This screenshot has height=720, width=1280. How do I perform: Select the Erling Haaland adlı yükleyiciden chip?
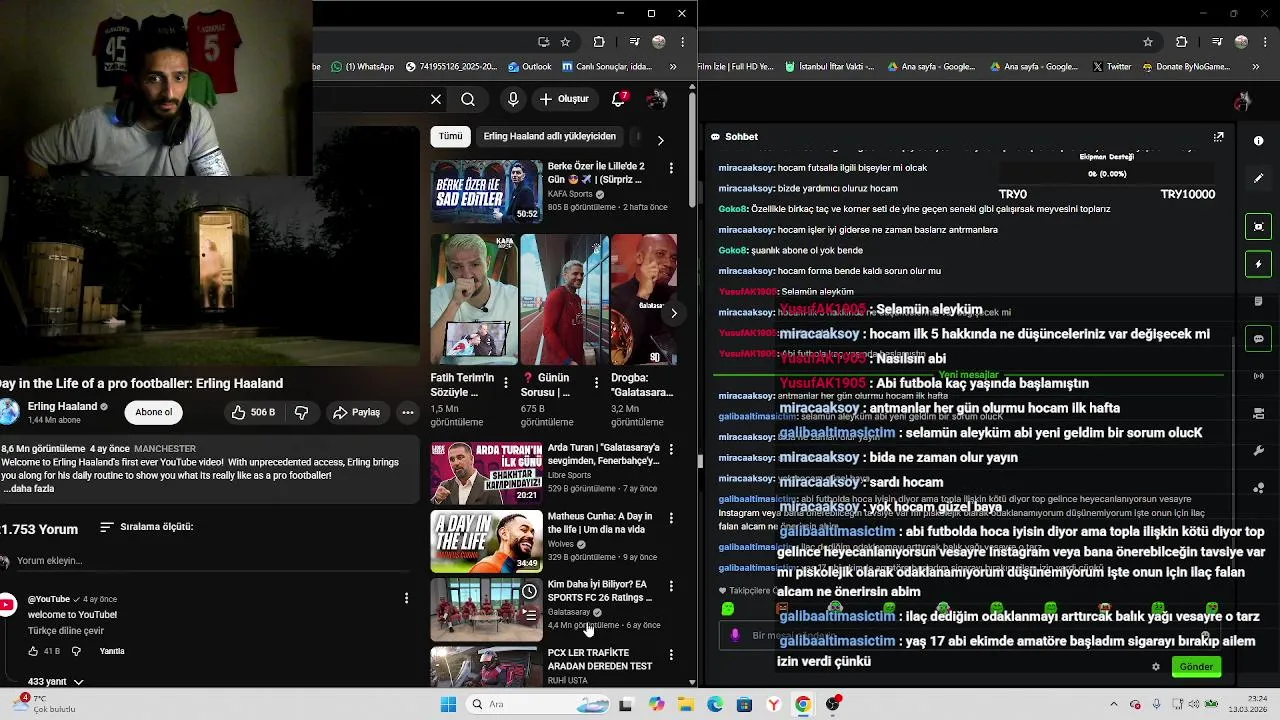[x=549, y=136]
